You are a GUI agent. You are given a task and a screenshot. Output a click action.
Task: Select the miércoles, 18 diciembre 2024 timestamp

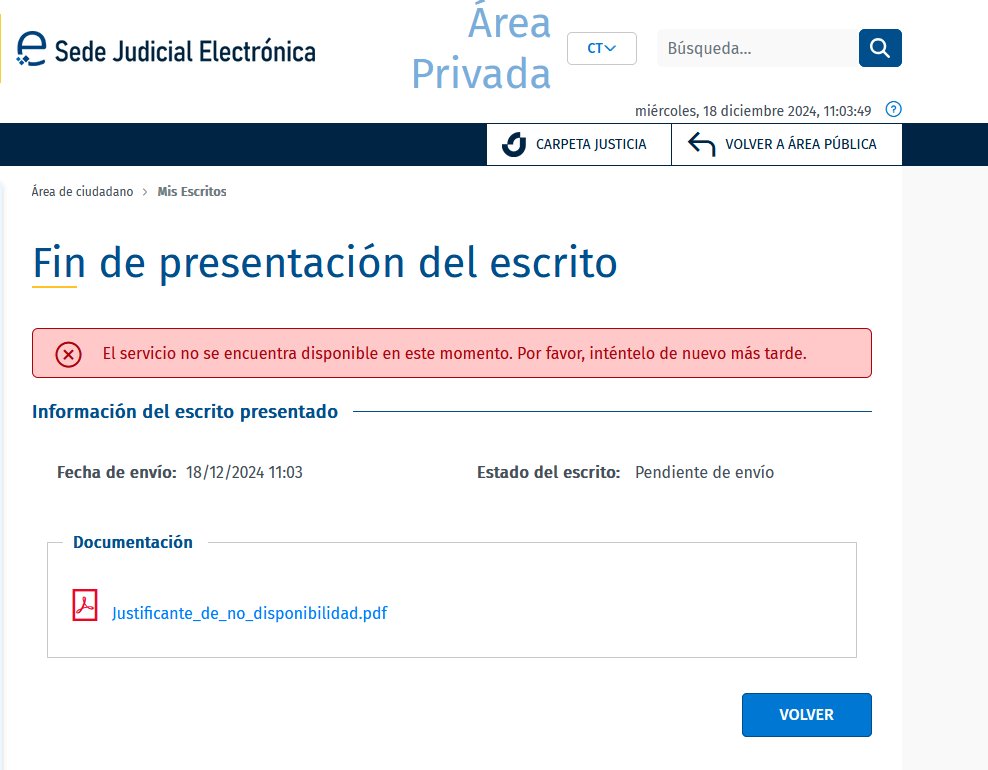[753, 111]
